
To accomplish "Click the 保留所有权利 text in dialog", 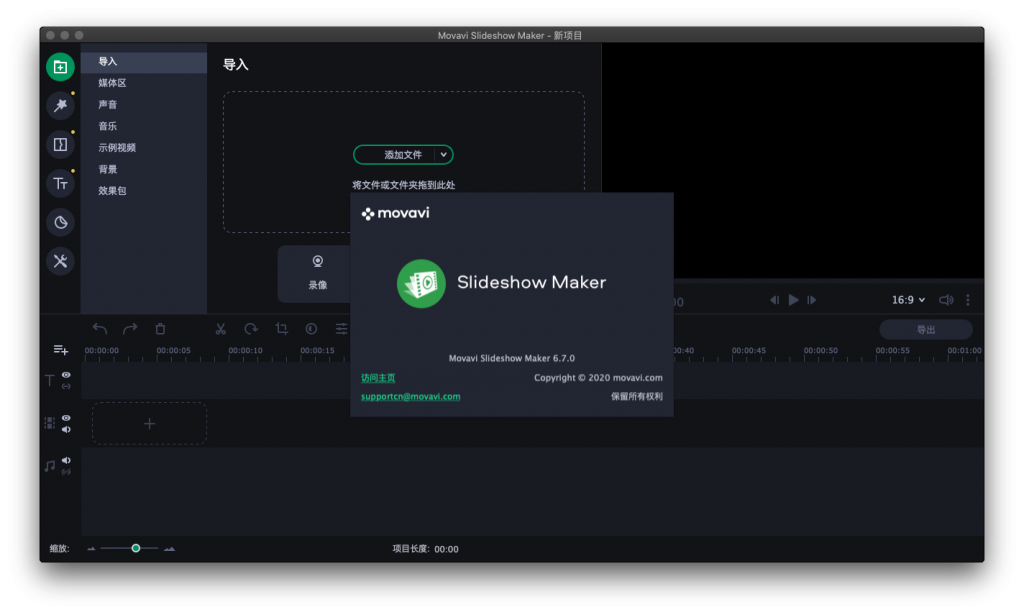I will coord(637,396).
